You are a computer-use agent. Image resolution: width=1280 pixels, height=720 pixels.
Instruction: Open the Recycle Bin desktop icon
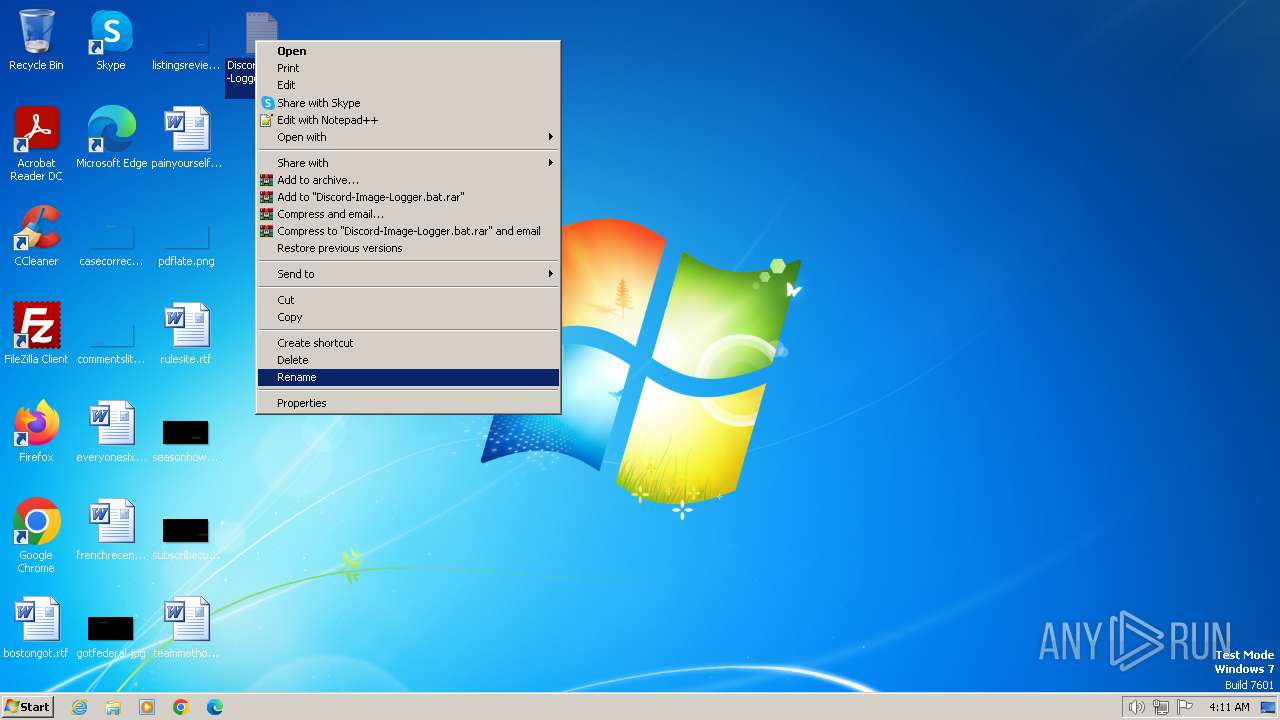tap(36, 40)
